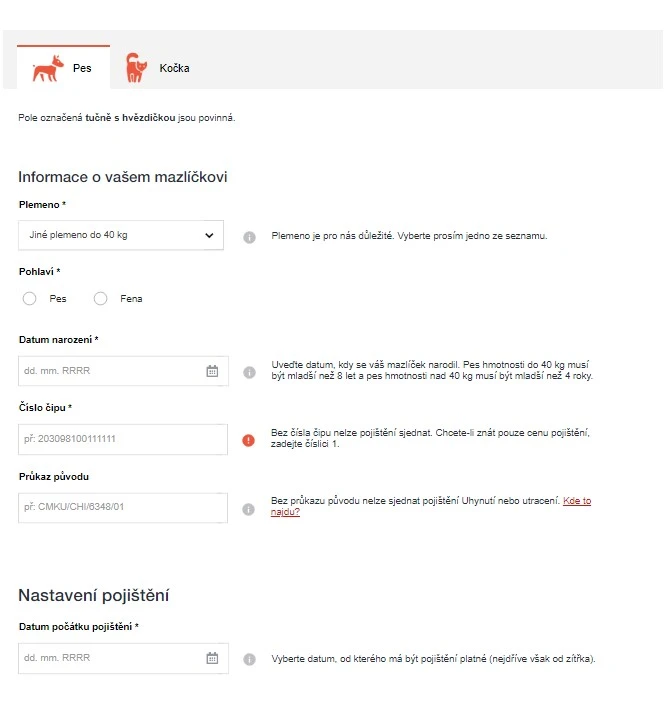Switch to the Pes tab
The width and height of the screenshot is (669, 706).
[x=63, y=68]
